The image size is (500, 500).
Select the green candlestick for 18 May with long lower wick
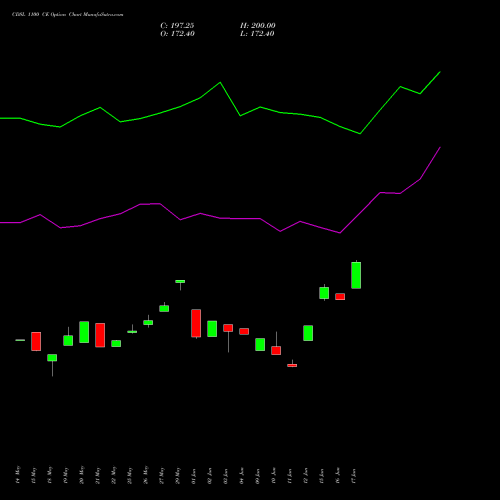[52, 358]
